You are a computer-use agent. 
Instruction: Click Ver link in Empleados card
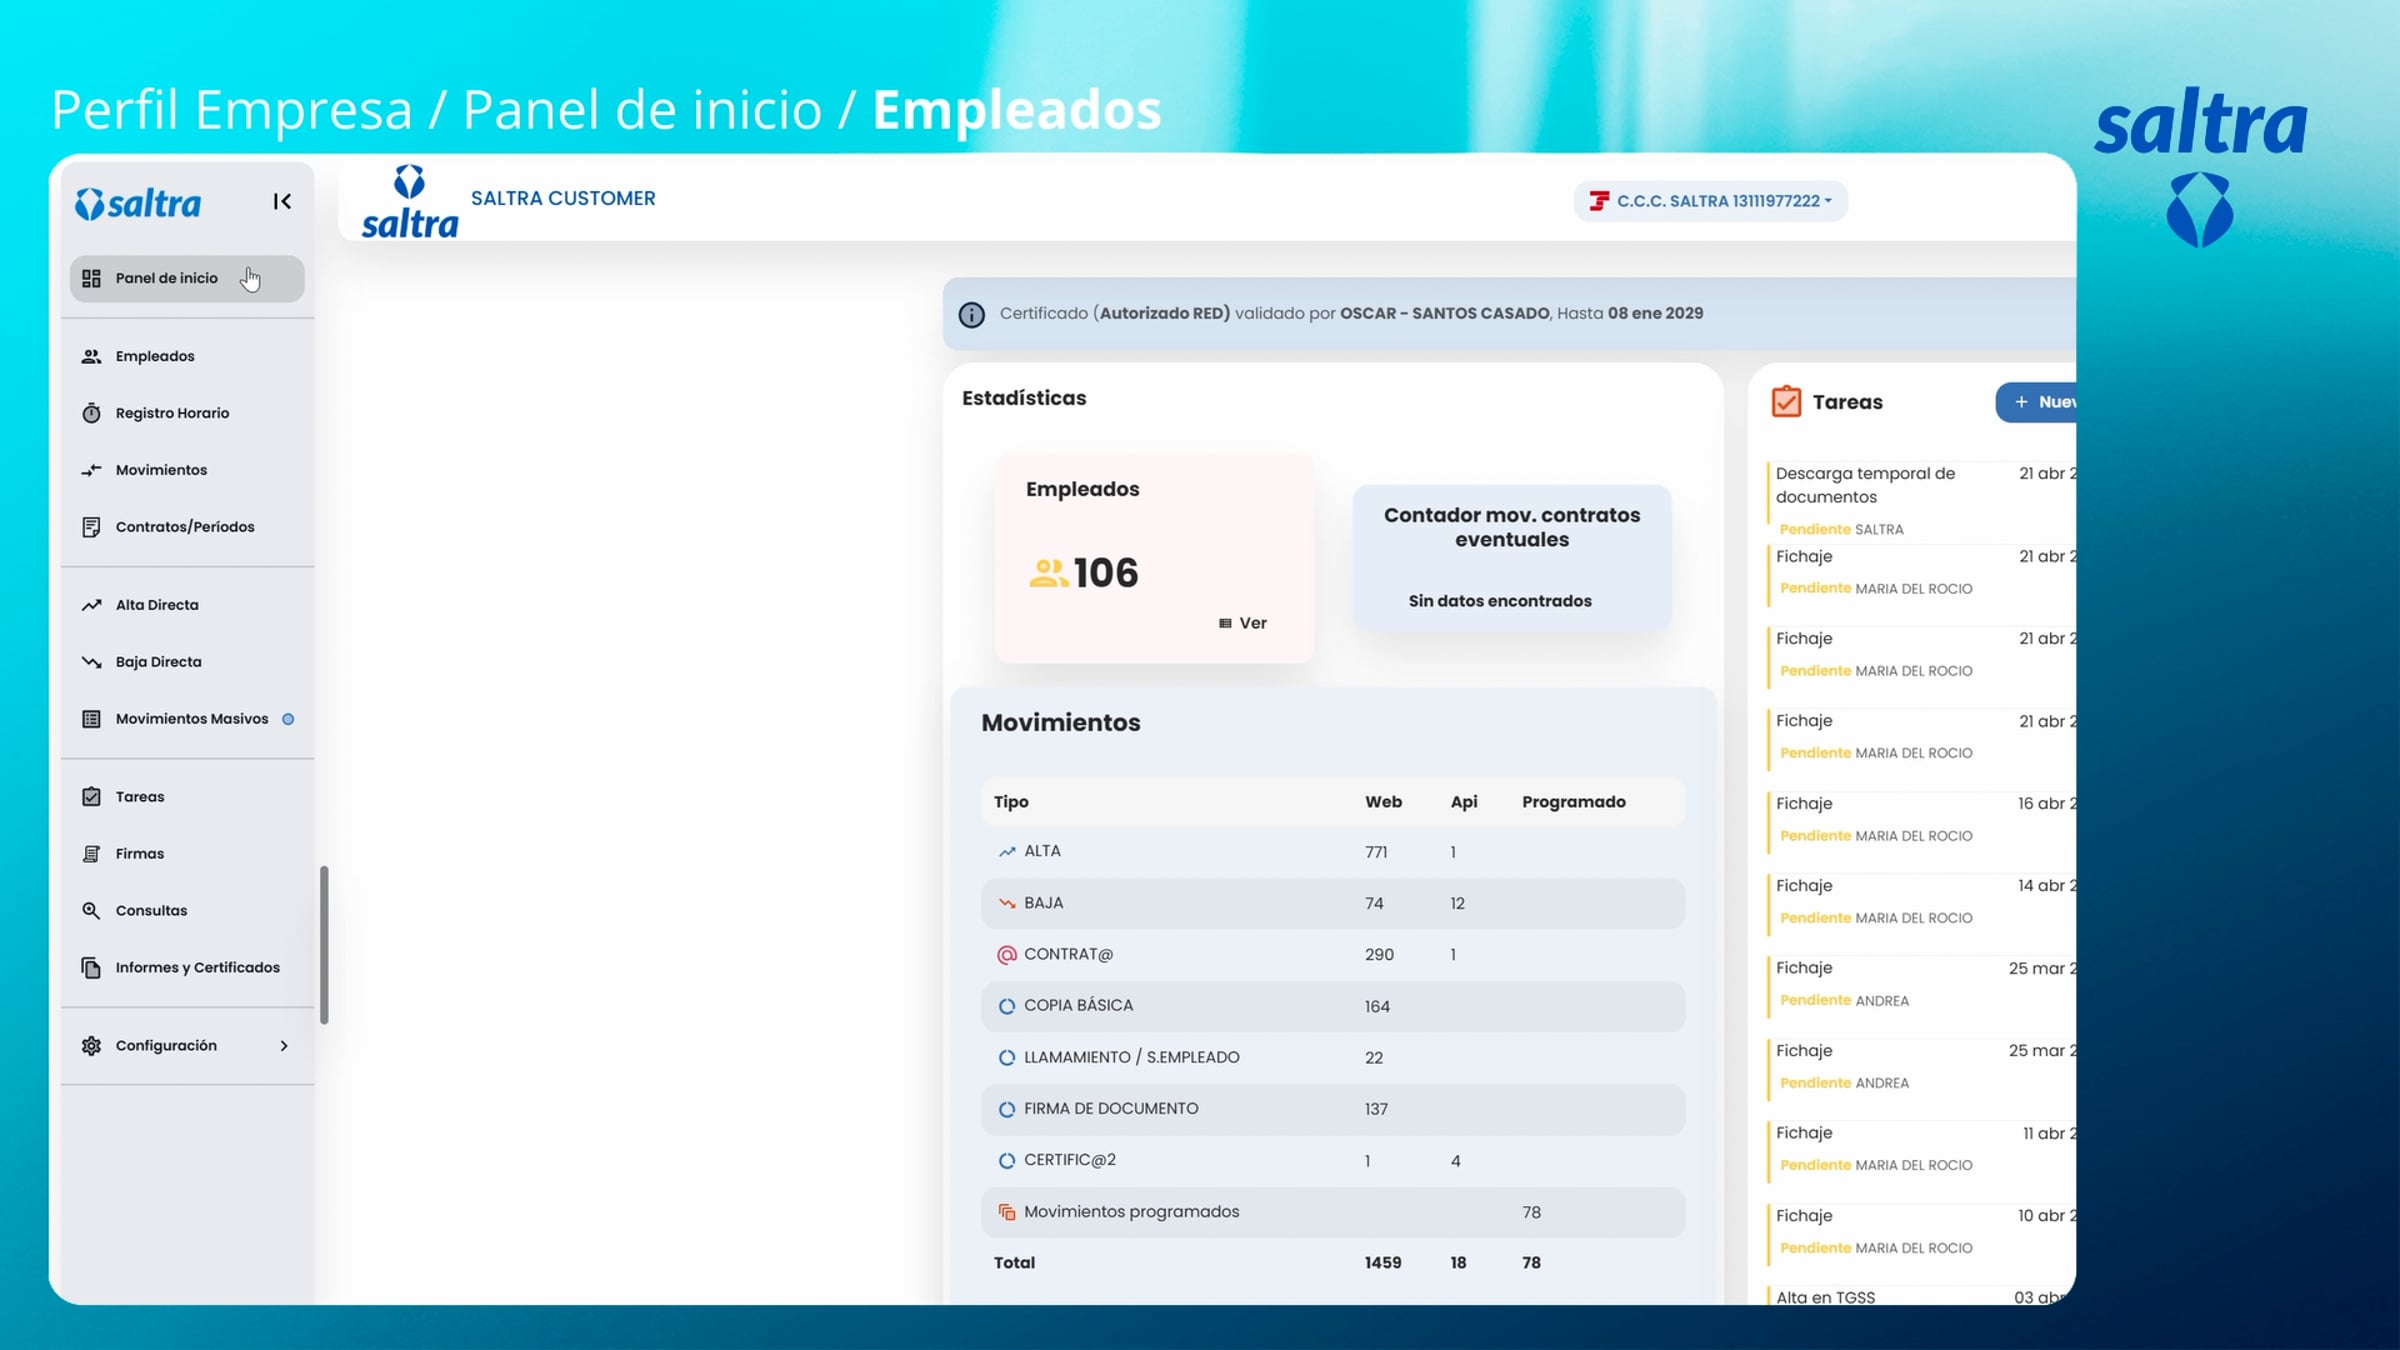(1242, 623)
